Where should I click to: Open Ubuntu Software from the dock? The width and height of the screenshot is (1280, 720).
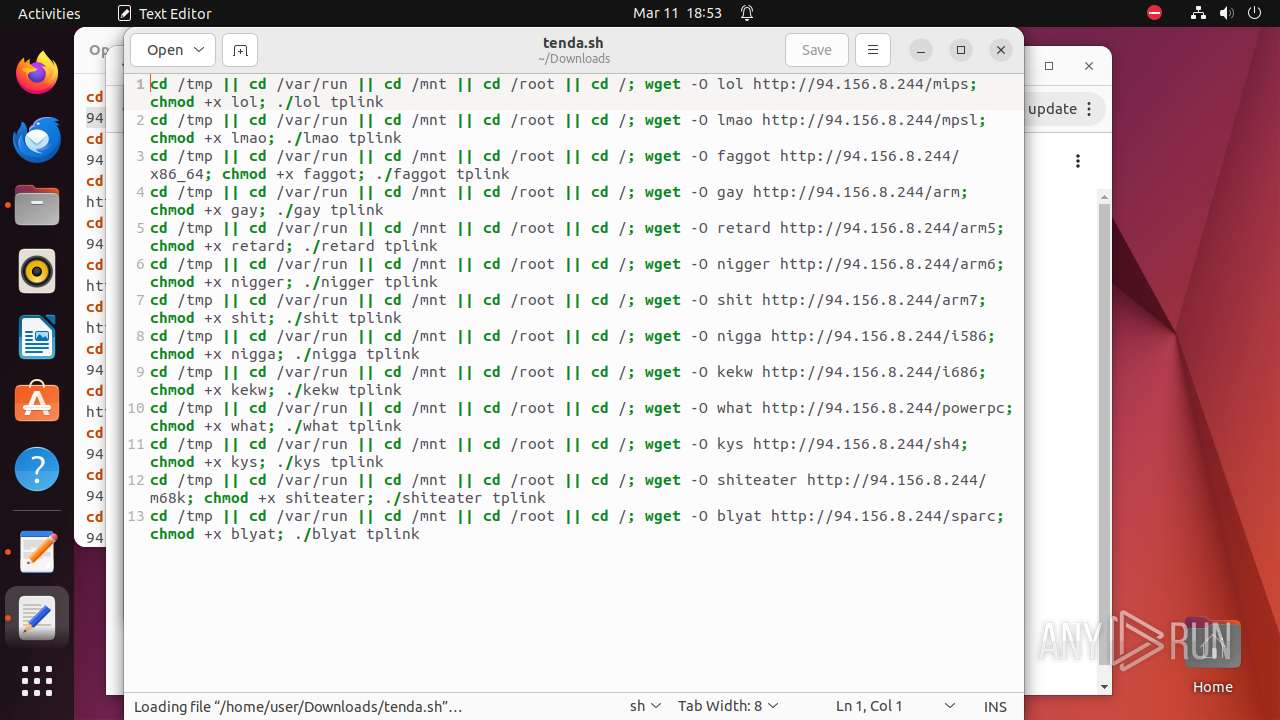[x=37, y=403]
